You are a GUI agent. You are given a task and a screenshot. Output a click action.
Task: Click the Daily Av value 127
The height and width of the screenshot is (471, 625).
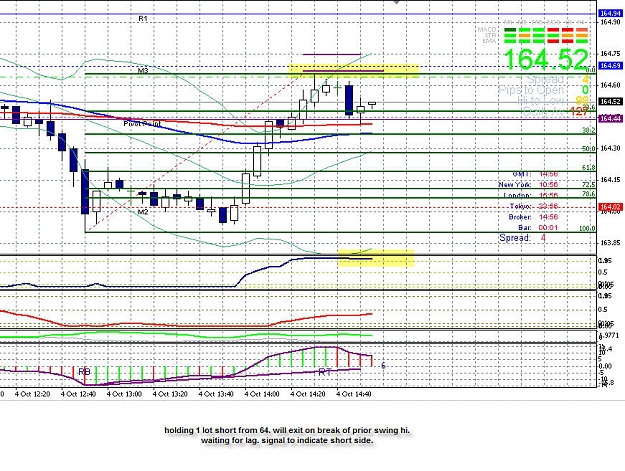pos(579,111)
